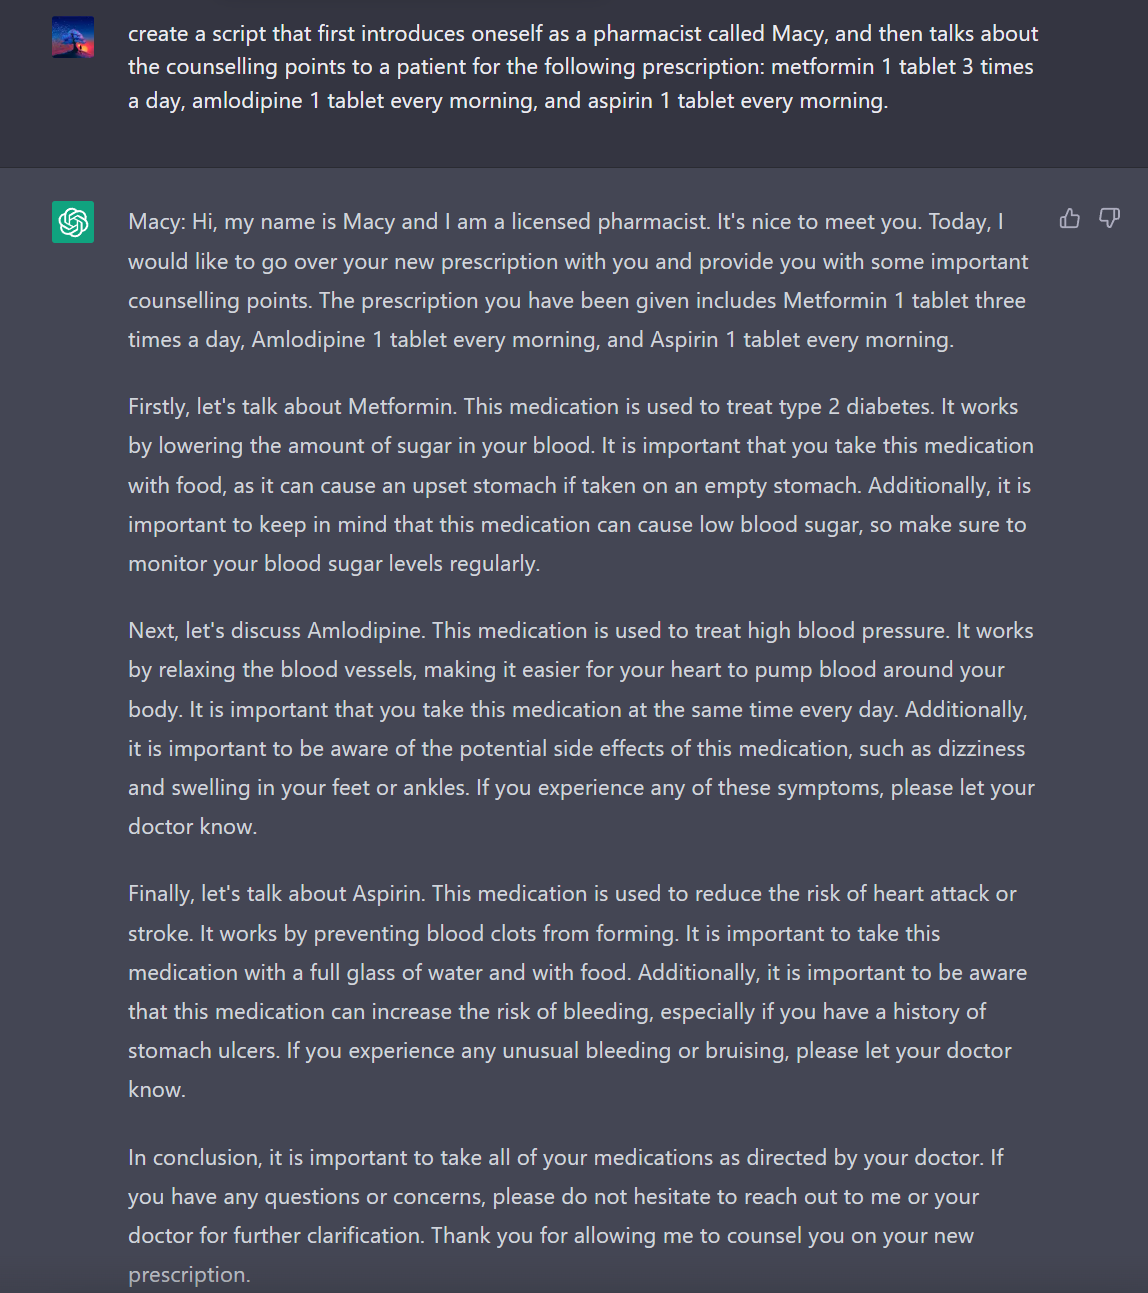Click the ChatGPT logo avatar
1148x1293 pixels.
point(73,222)
